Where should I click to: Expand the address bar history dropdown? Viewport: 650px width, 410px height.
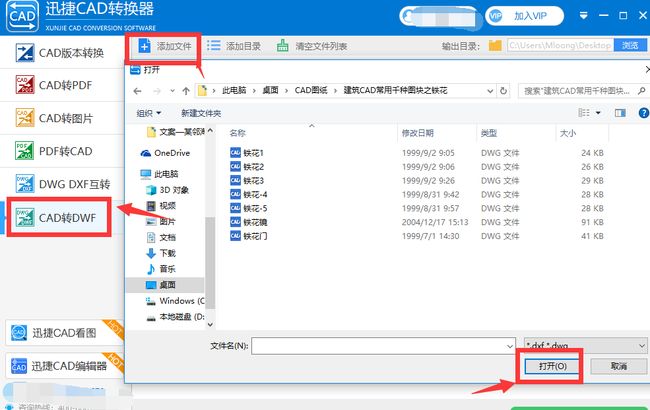pos(490,91)
